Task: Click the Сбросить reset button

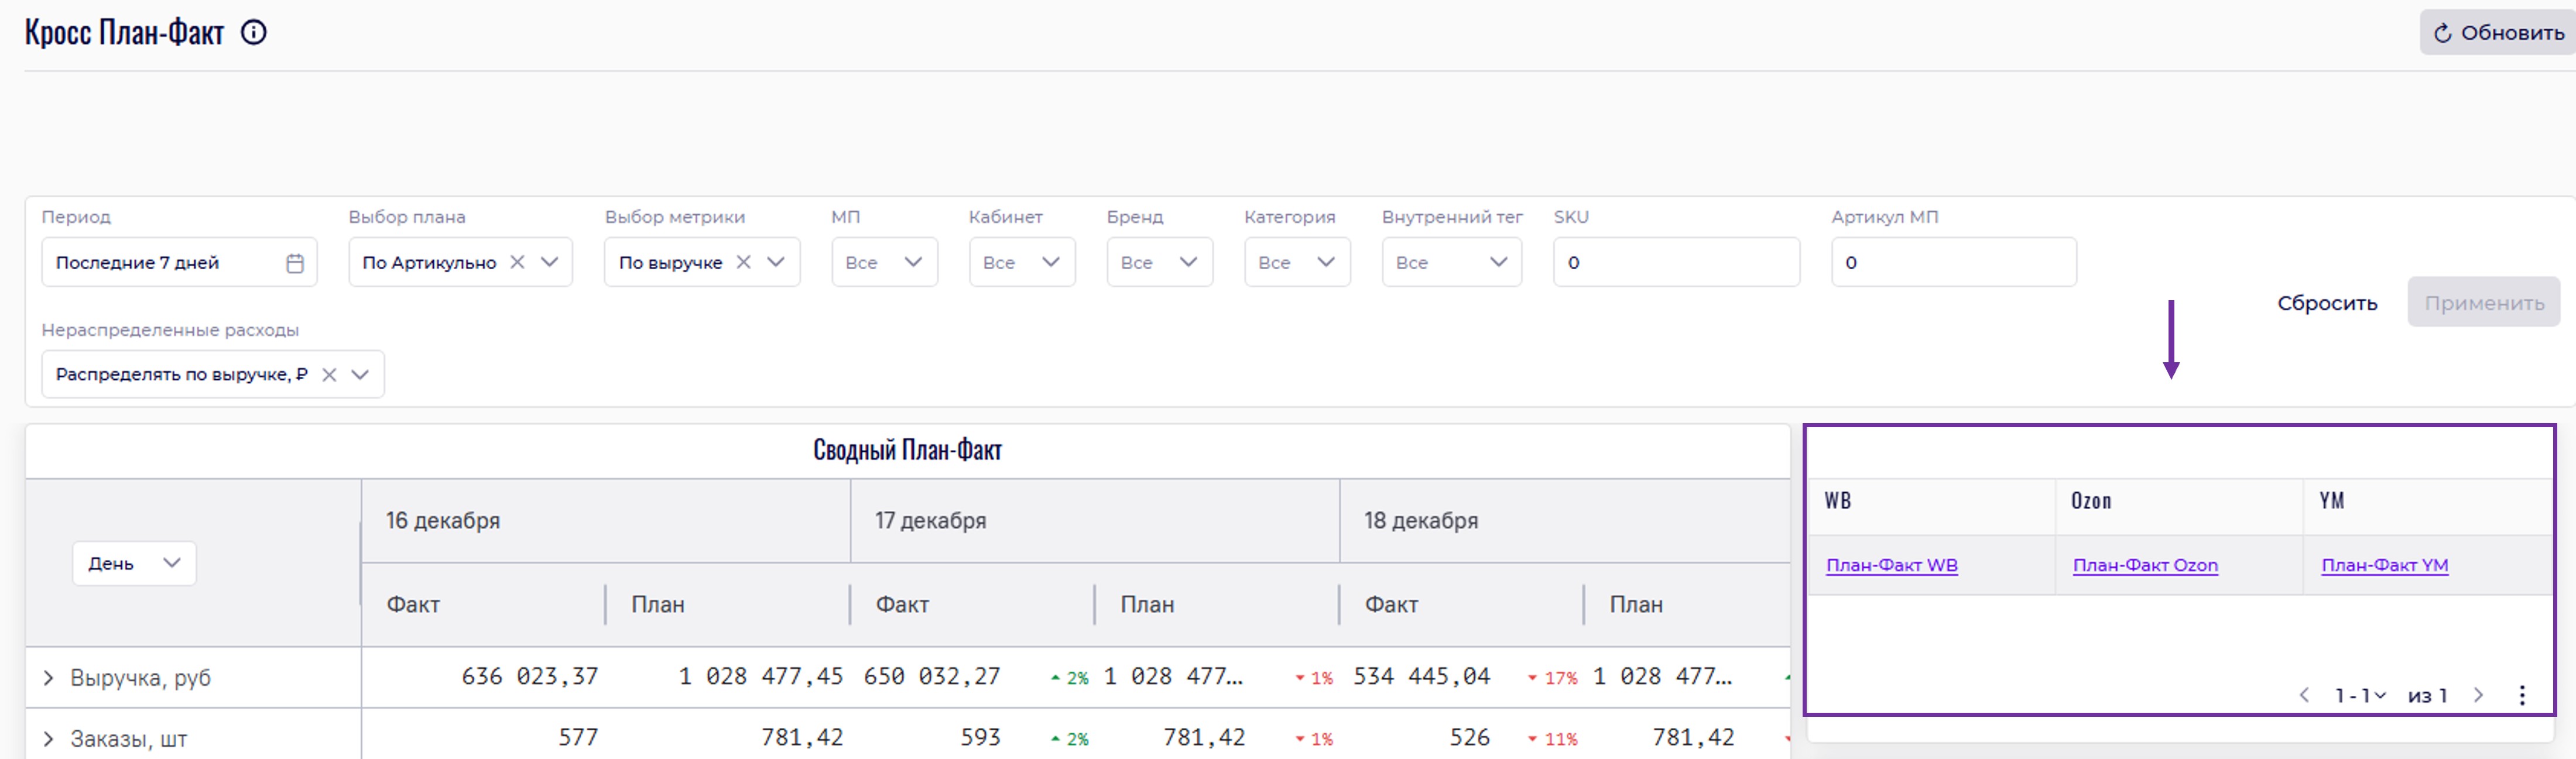Action: pyautogui.click(x=2326, y=303)
